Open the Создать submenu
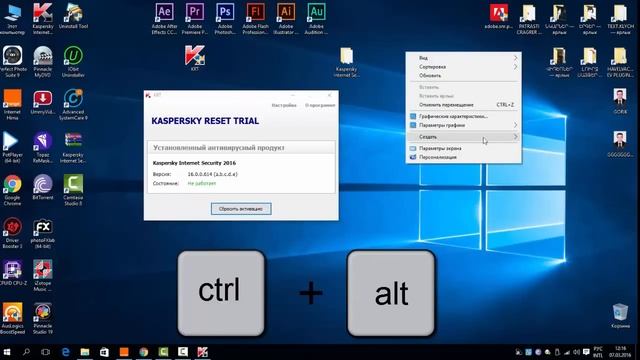The width and height of the screenshot is (640, 360). pyautogui.click(x=464, y=137)
